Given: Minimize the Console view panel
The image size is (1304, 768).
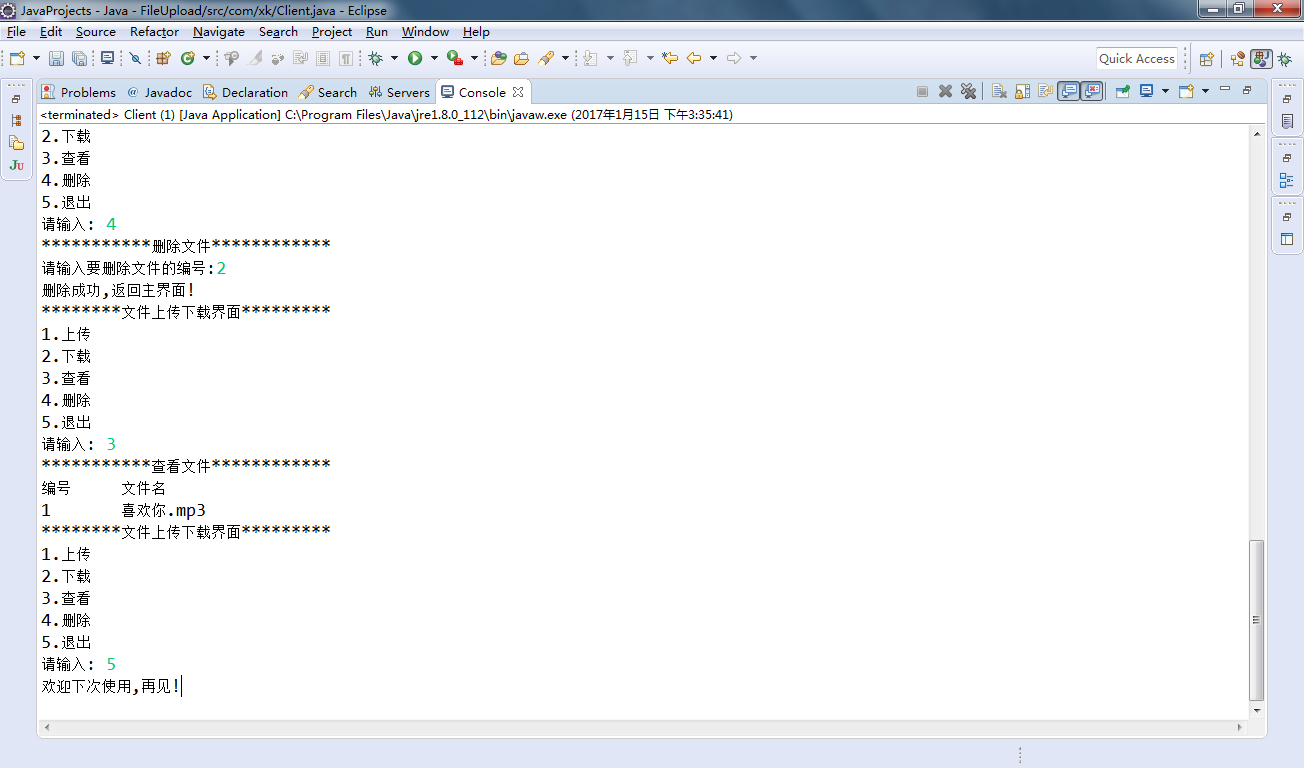Looking at the screenshot, I should tap(1226, 90).
